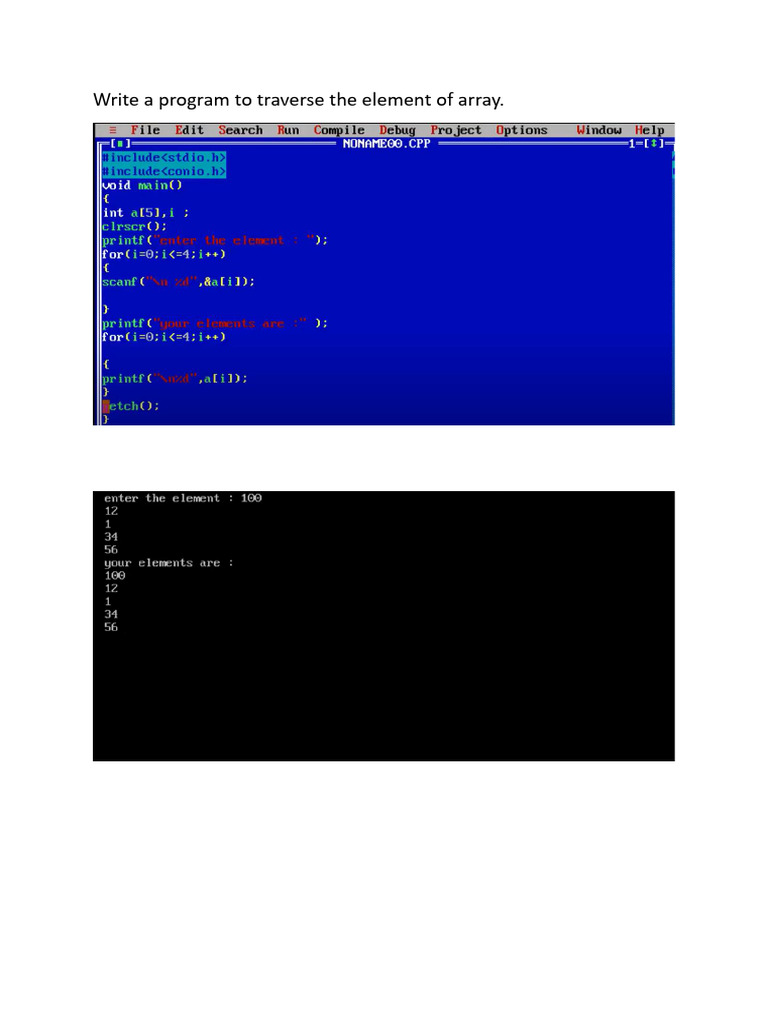The image size is (768, 1024).
Task: Click the printf("\n%d",a[i]); line
Action: click(x=175, y=379)
